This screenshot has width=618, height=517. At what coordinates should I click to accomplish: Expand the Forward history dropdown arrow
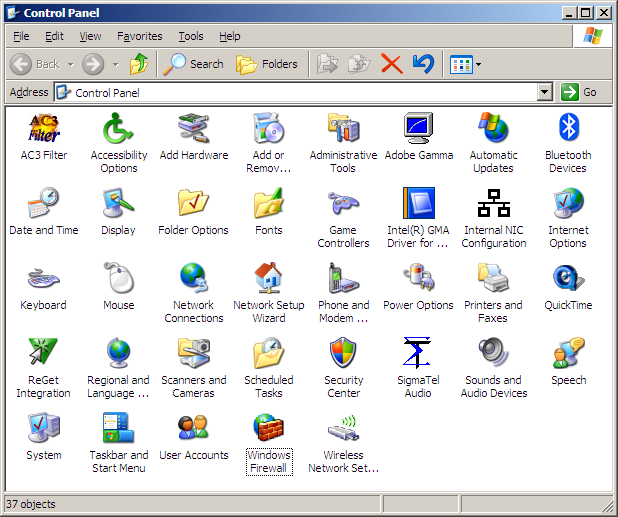coord(115,64)
